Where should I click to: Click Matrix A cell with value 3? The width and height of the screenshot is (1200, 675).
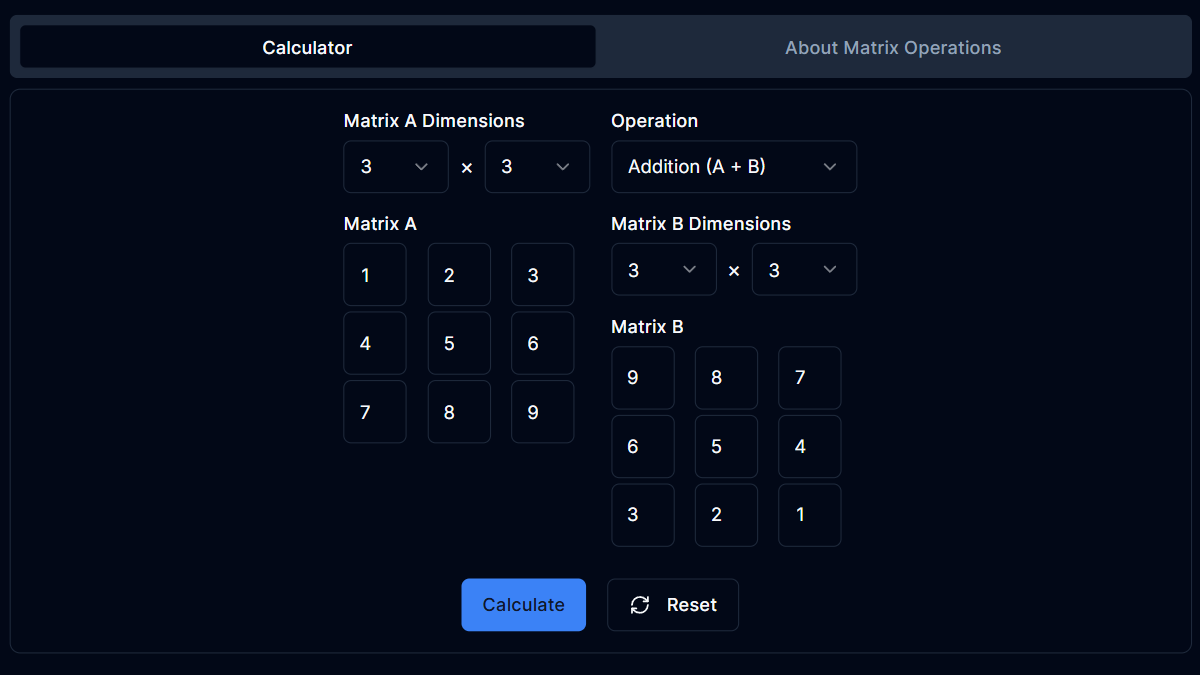click(542, 274)
